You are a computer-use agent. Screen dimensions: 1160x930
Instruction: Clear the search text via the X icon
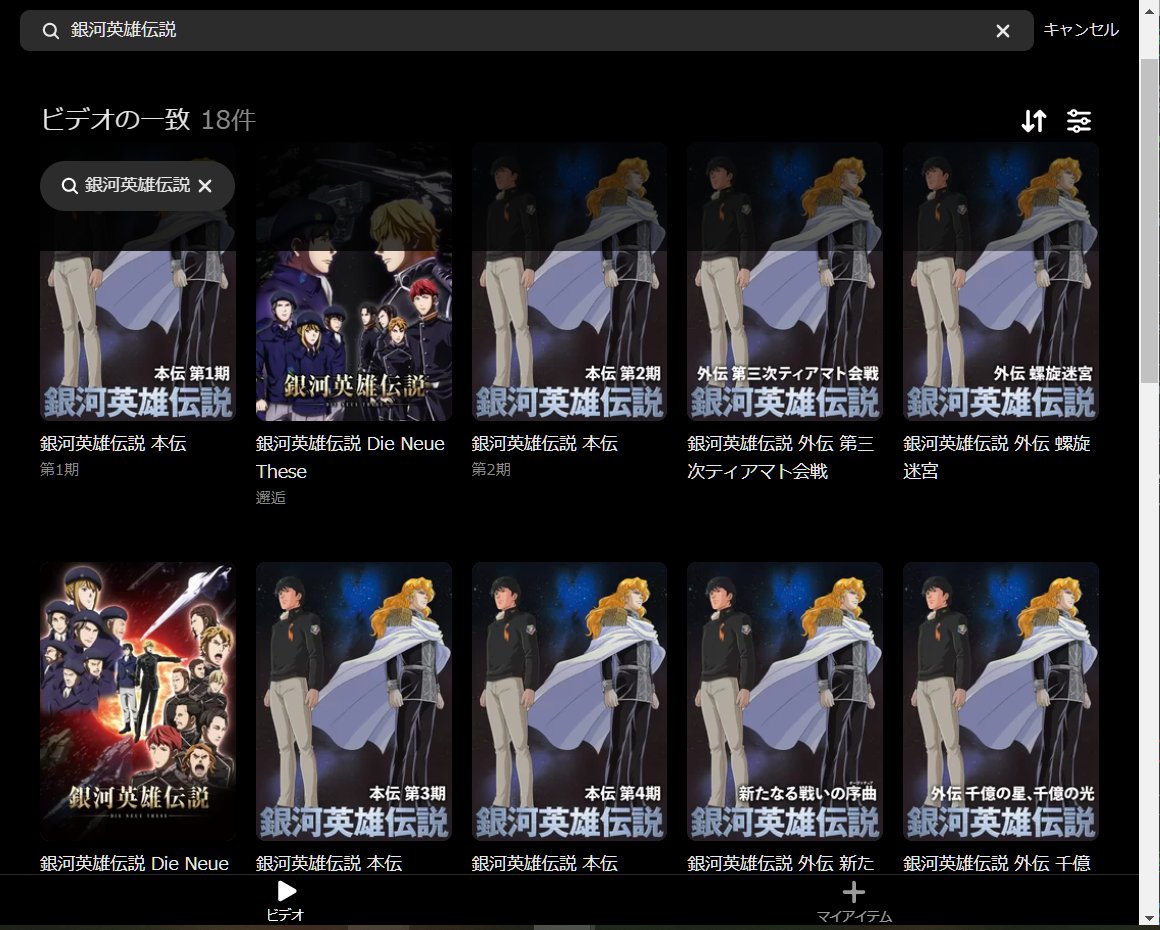pyautogui.click(x=1003, y=30)
